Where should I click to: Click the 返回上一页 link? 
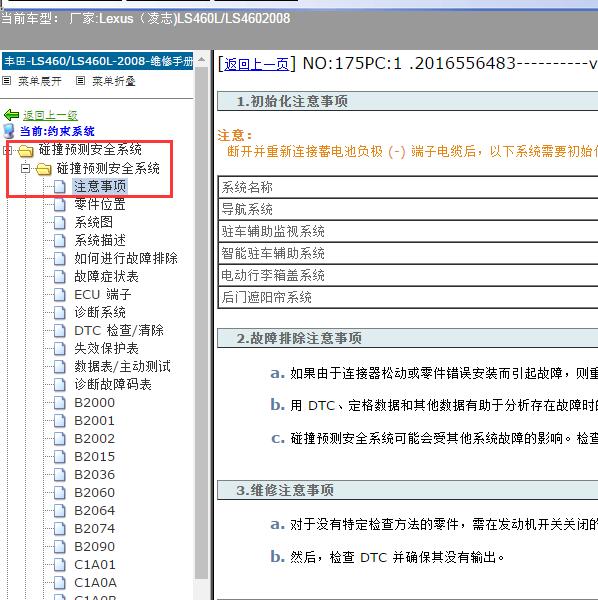click(x=256, y=64)
